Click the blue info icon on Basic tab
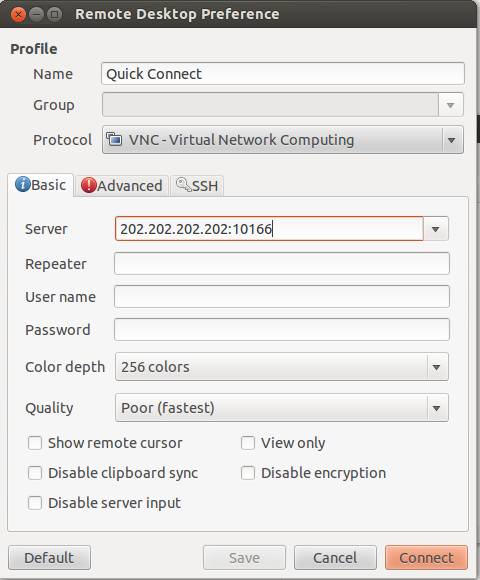The width and height of the screenshot is (480, 580). [23, 184]
